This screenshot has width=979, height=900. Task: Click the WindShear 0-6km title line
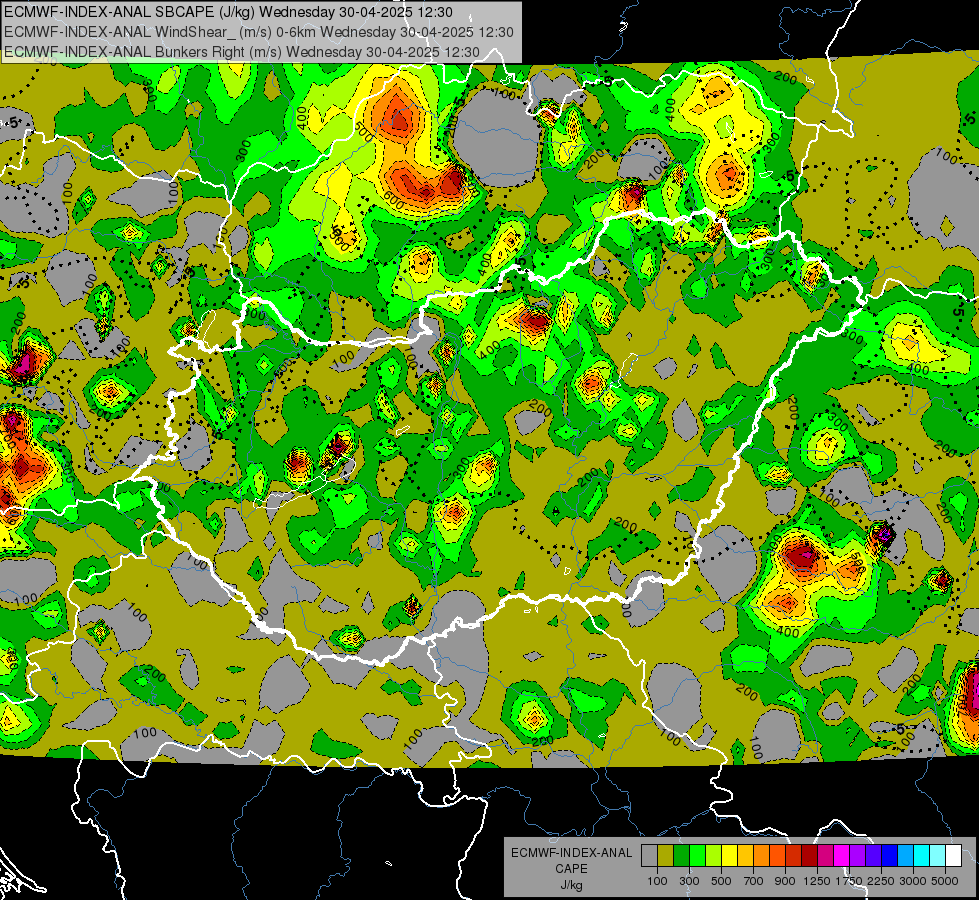pyautogui.click(x=258, y=32)
